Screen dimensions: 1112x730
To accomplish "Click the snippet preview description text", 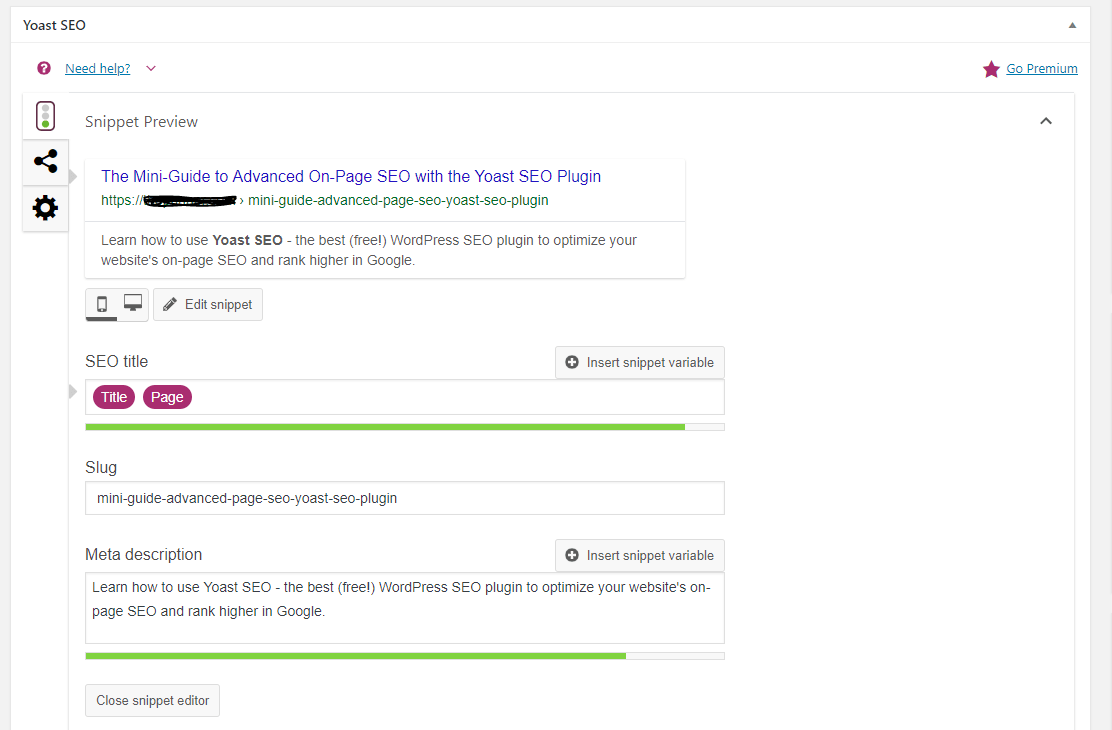I will coord(369,250).
